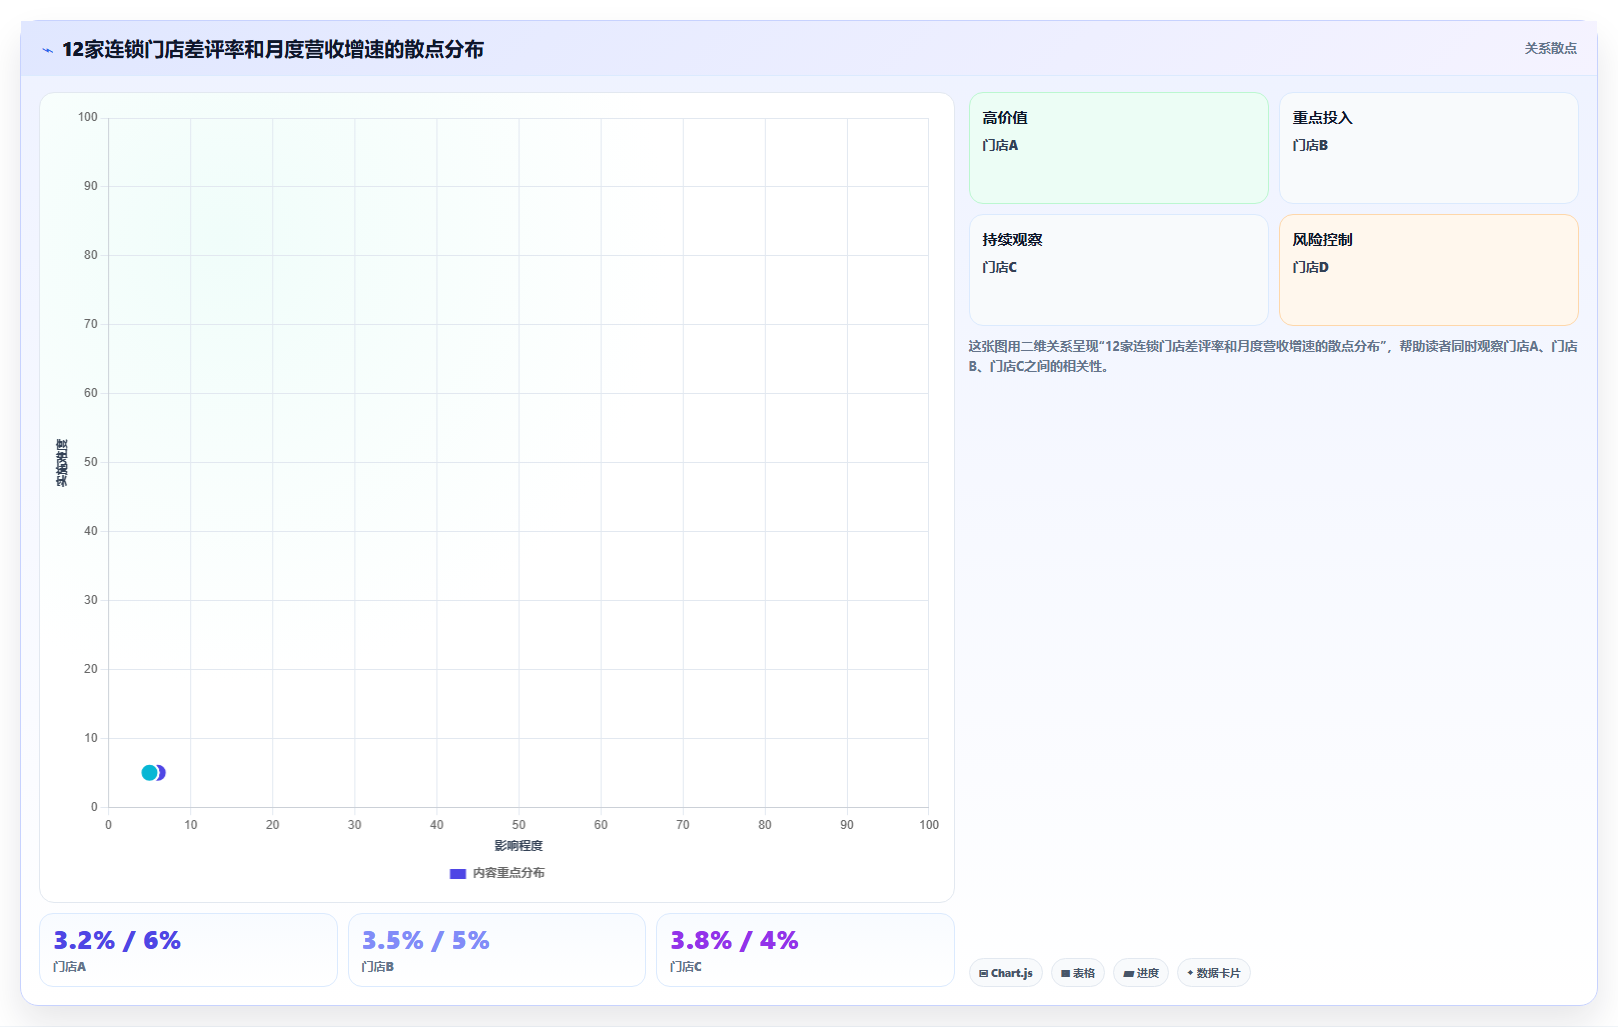The height and width of the screenshot is (1027, 1618).
Task: Click the 关系散点 label in header
Action: pyautogui.click(x=1550, y=48)
